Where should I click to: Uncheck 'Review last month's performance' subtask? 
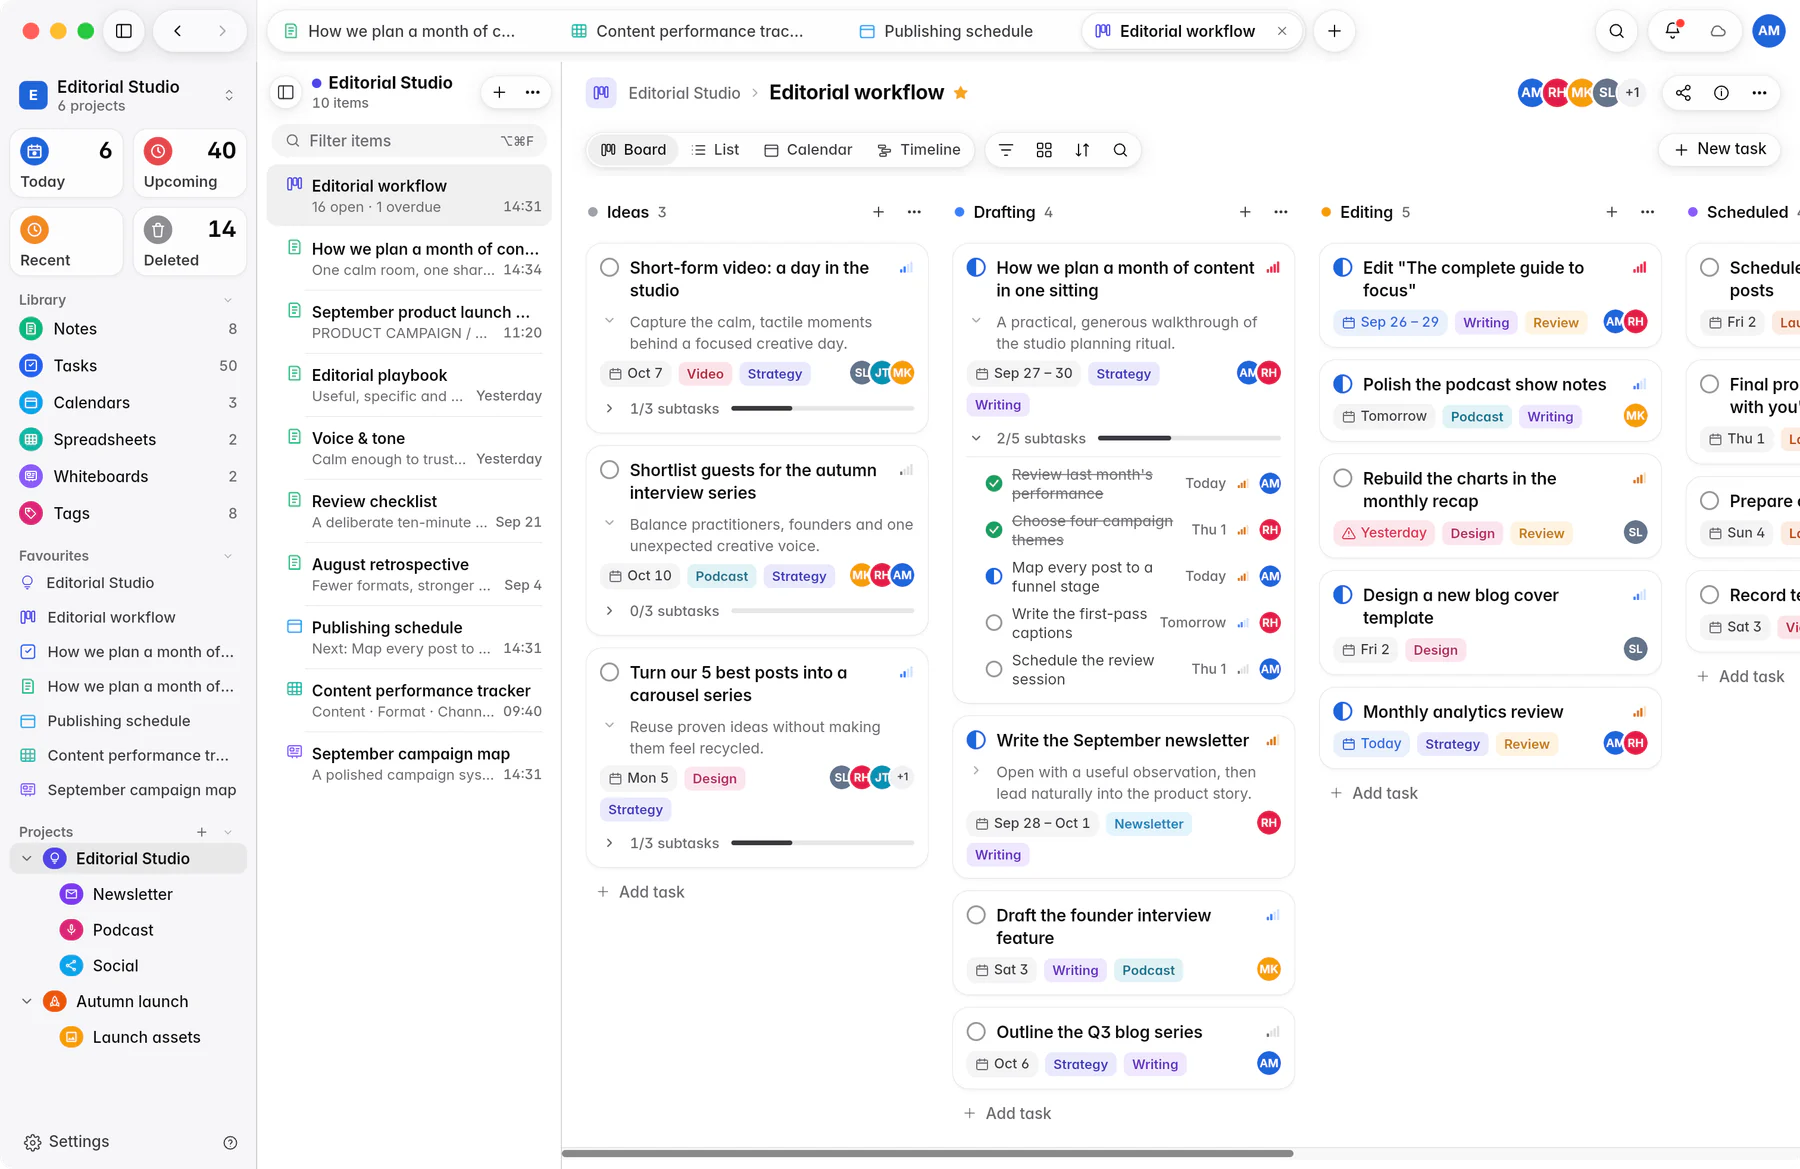tap(994, 484)
